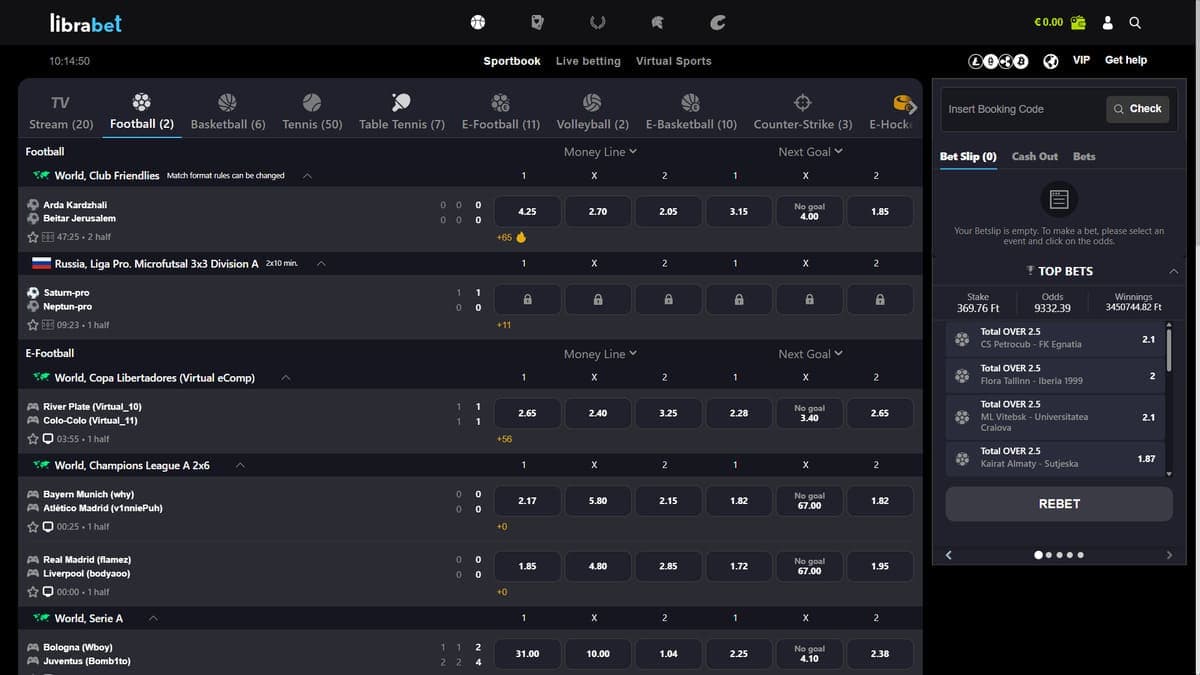The image size is (1200, 675).
Task: Bet on Bologna win at 31.00
Action: [x=527, y=654]
